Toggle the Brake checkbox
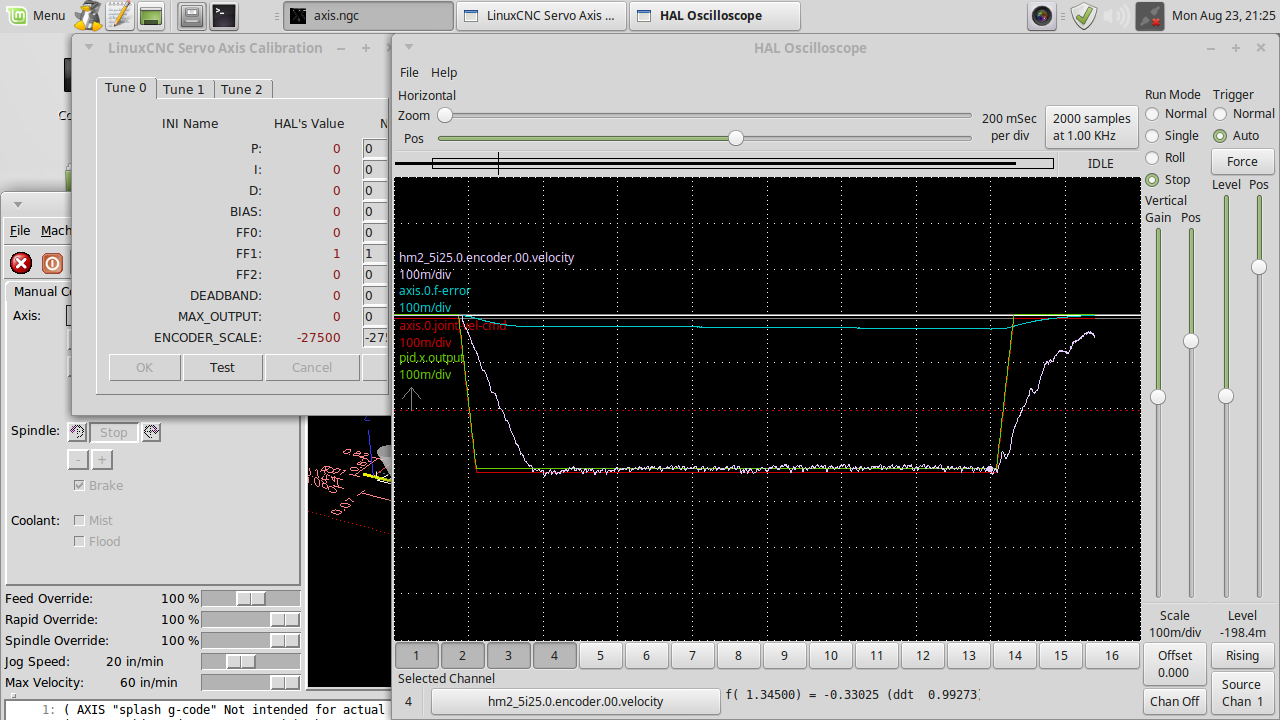 80,485
